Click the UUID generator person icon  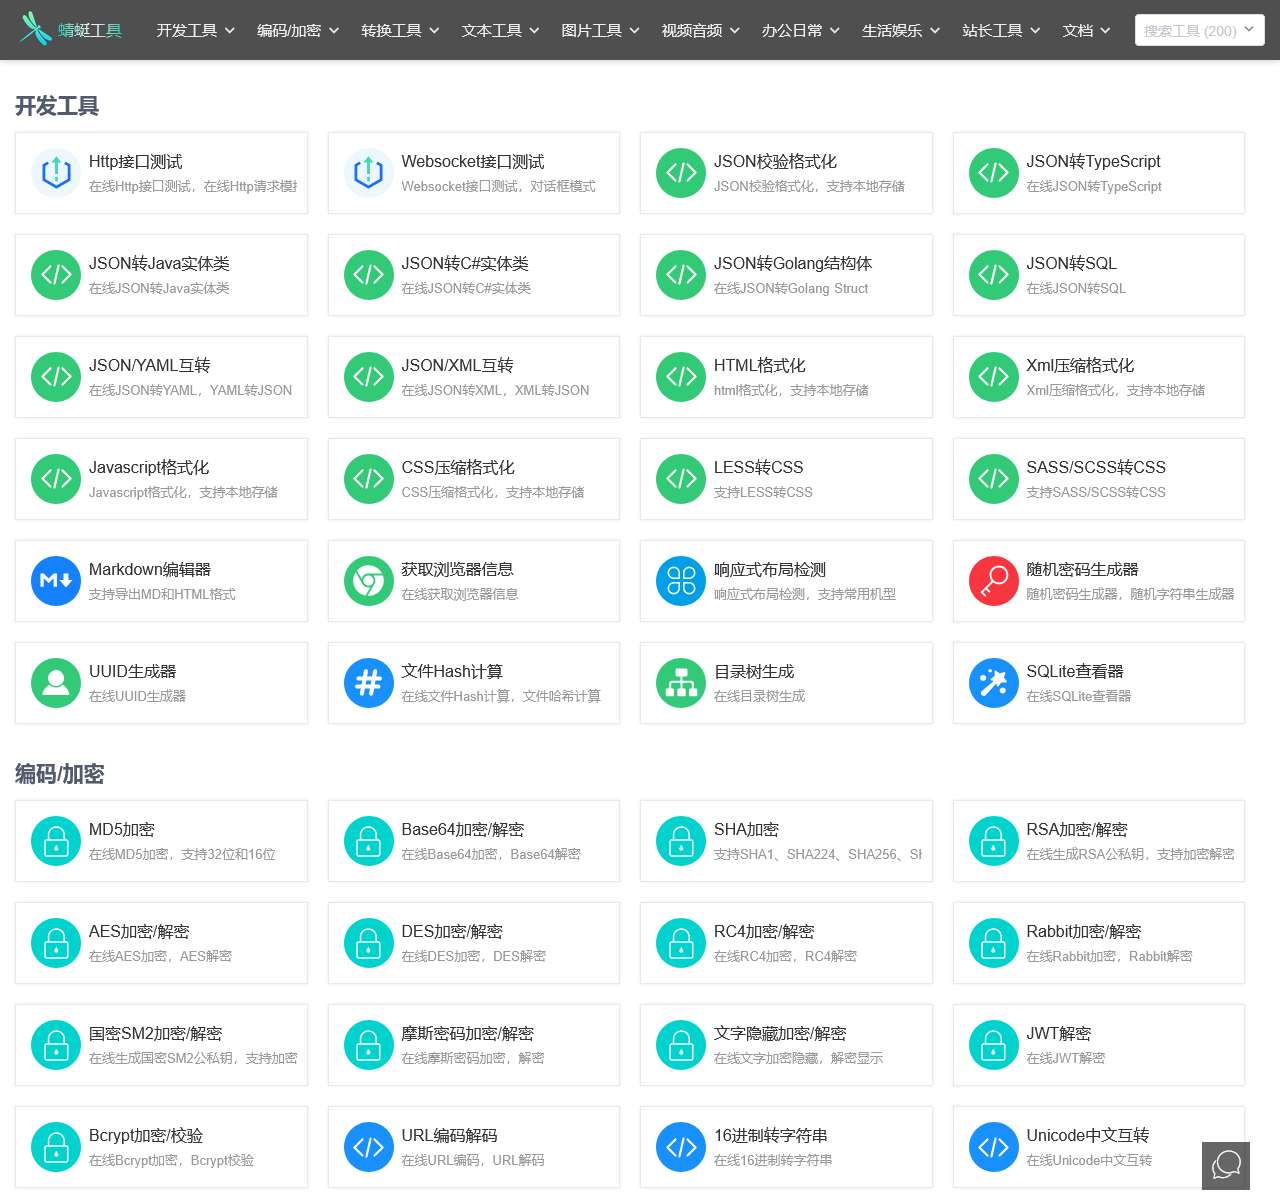point(56,683)
